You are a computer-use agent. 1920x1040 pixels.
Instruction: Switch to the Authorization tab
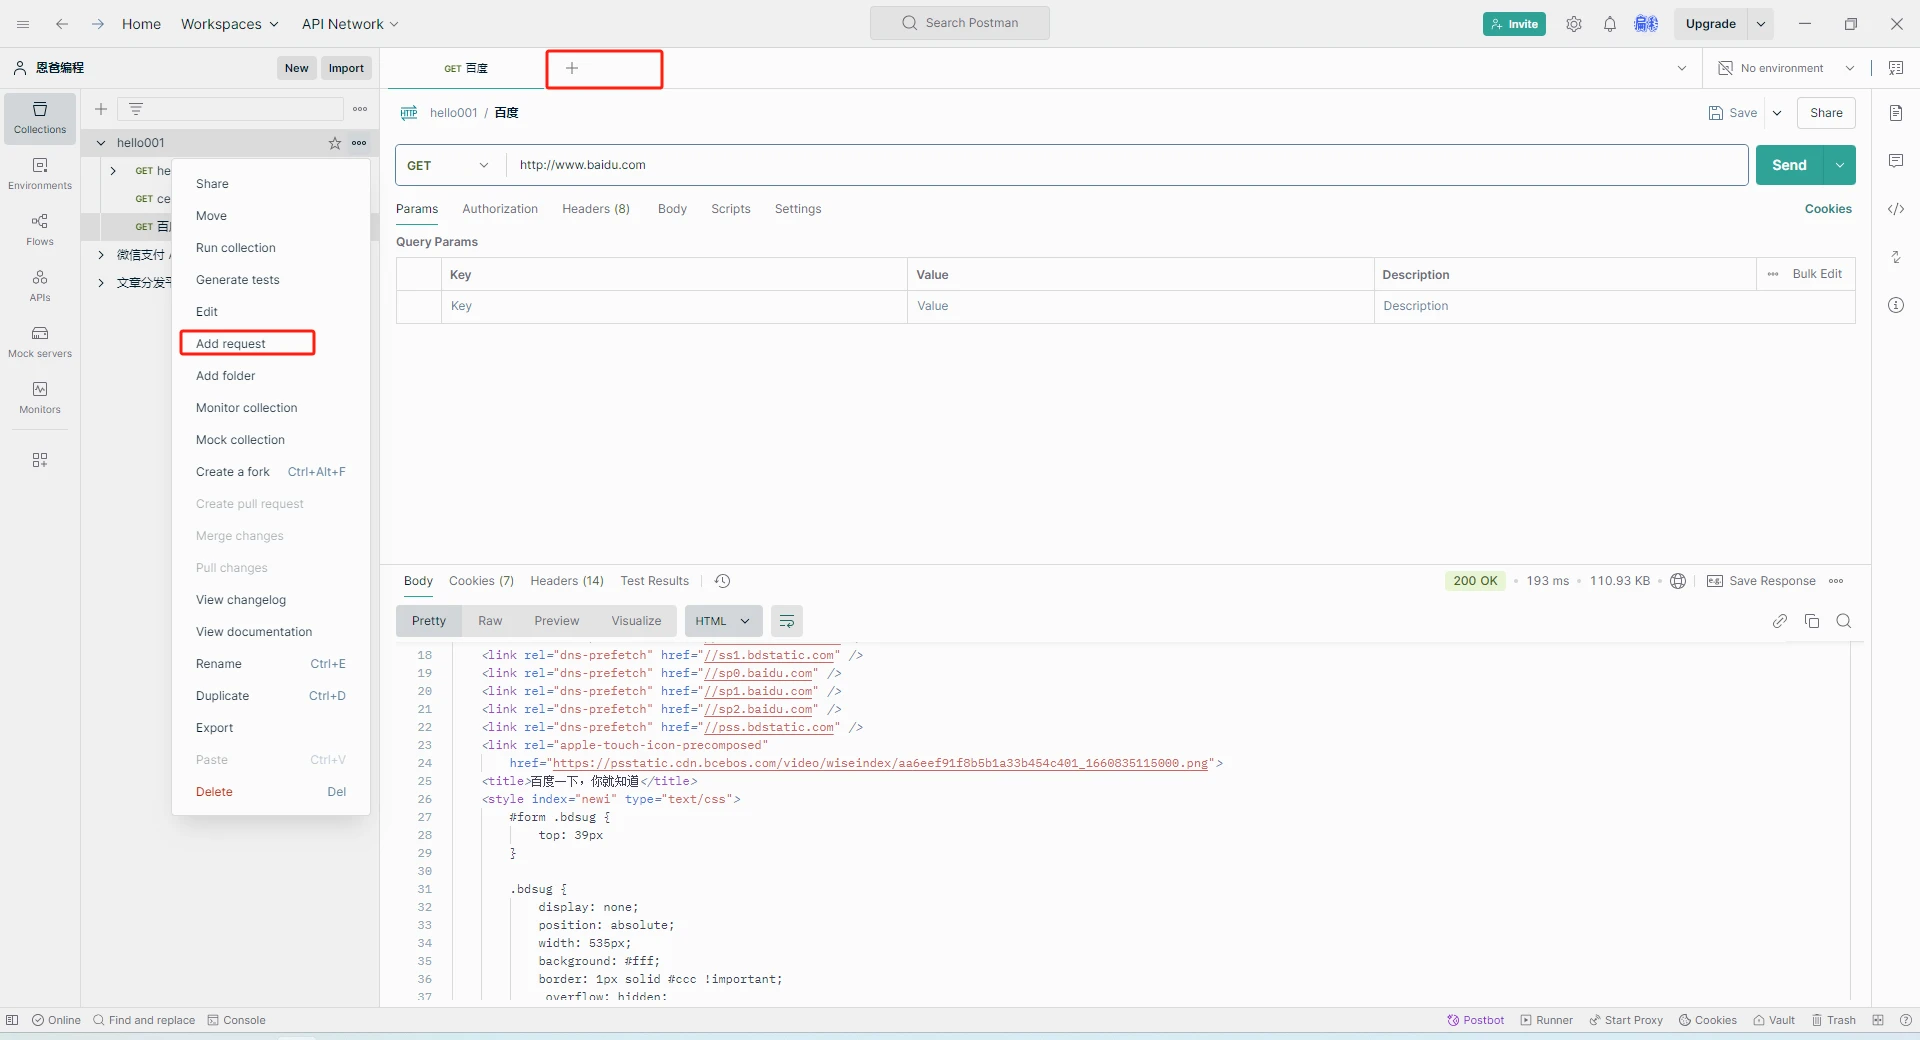(x=500, y=209)
